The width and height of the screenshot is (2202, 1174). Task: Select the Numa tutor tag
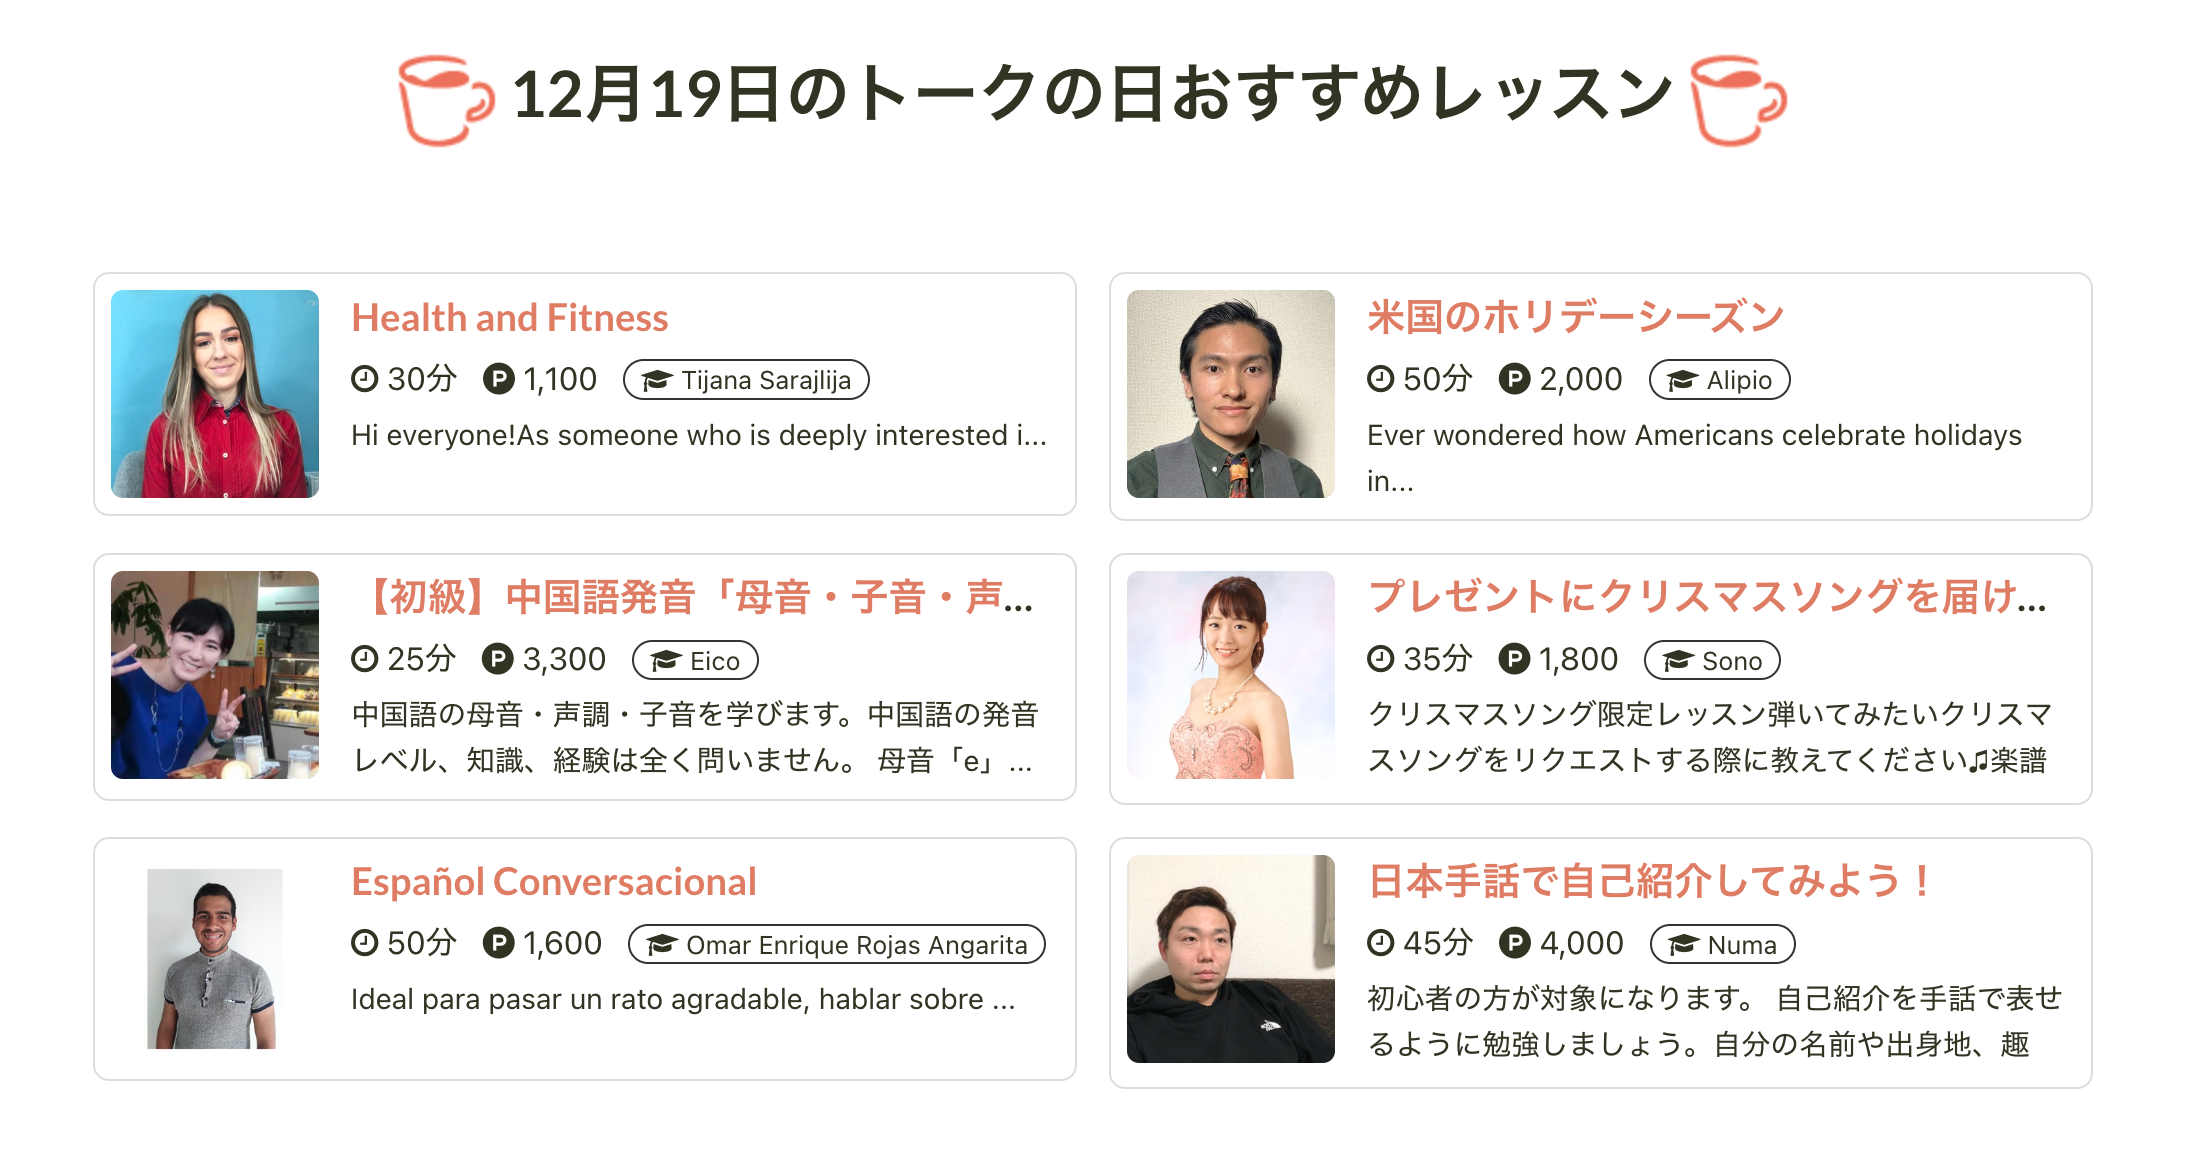click(1722, 944)
